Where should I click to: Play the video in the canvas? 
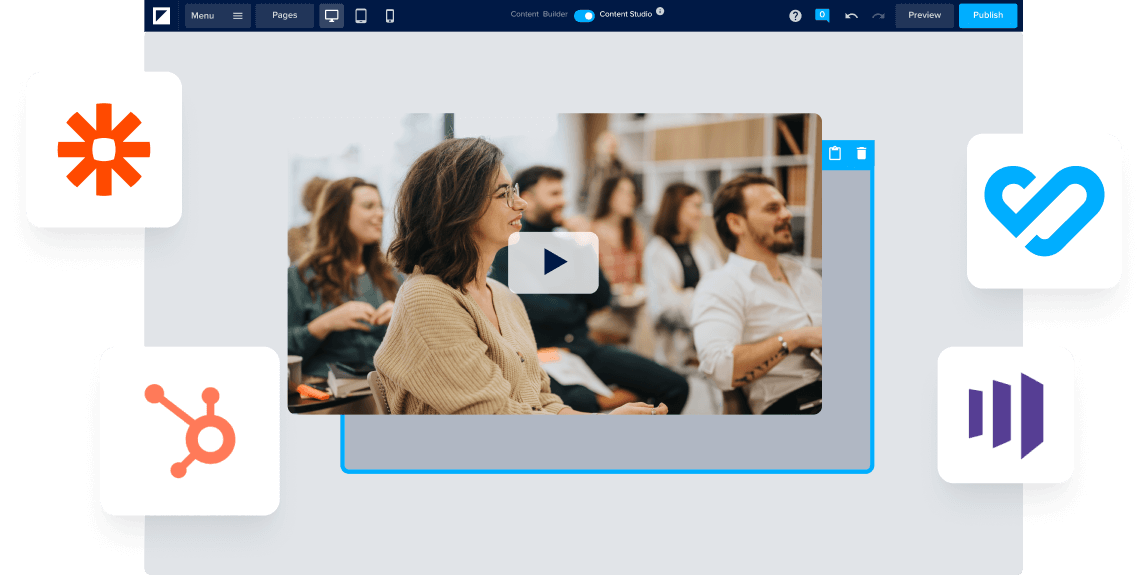(x=553, y=262)
